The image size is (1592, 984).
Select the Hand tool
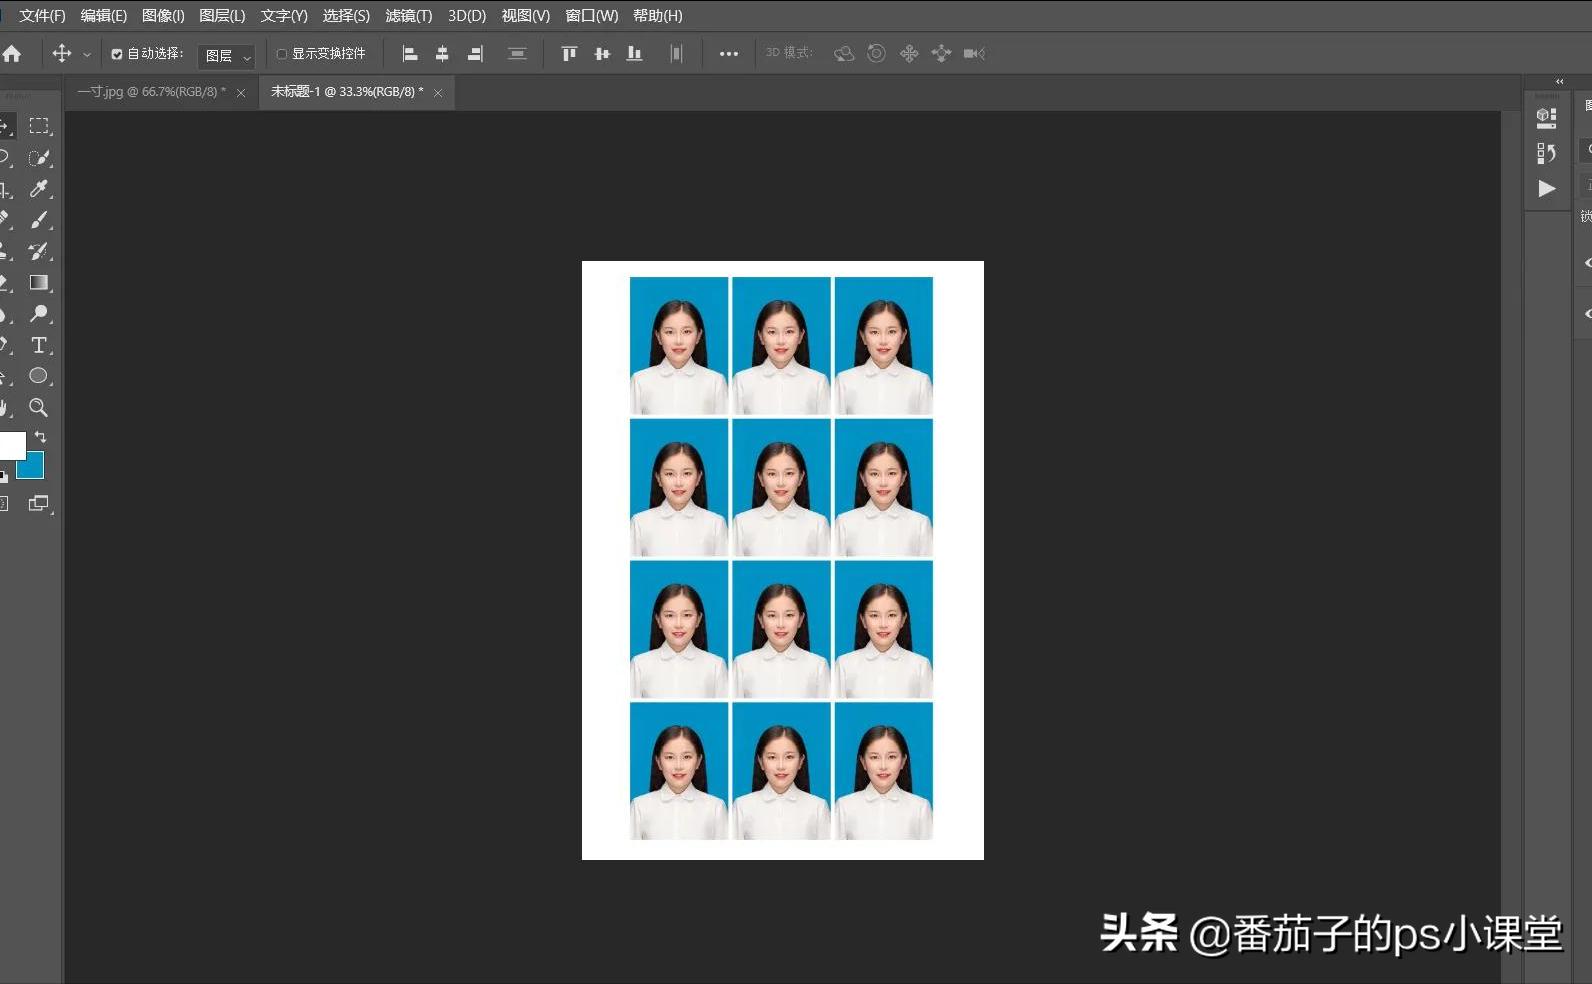click(5, 407)
